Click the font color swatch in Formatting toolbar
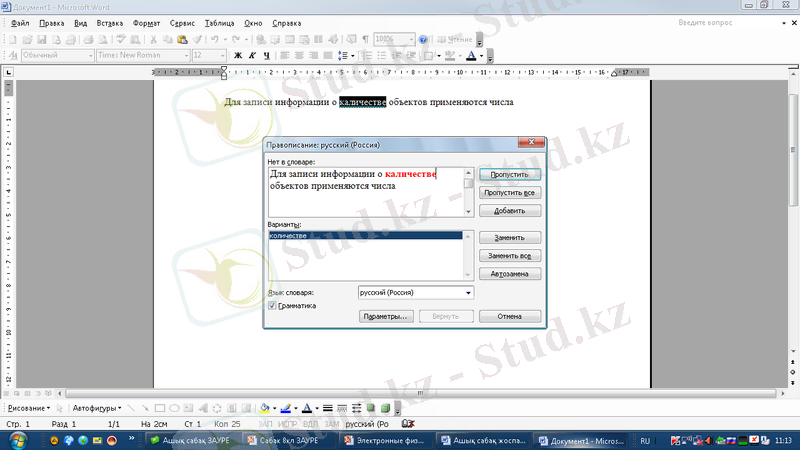This screenshot has width=800, height=450. (x=471, y=56)
